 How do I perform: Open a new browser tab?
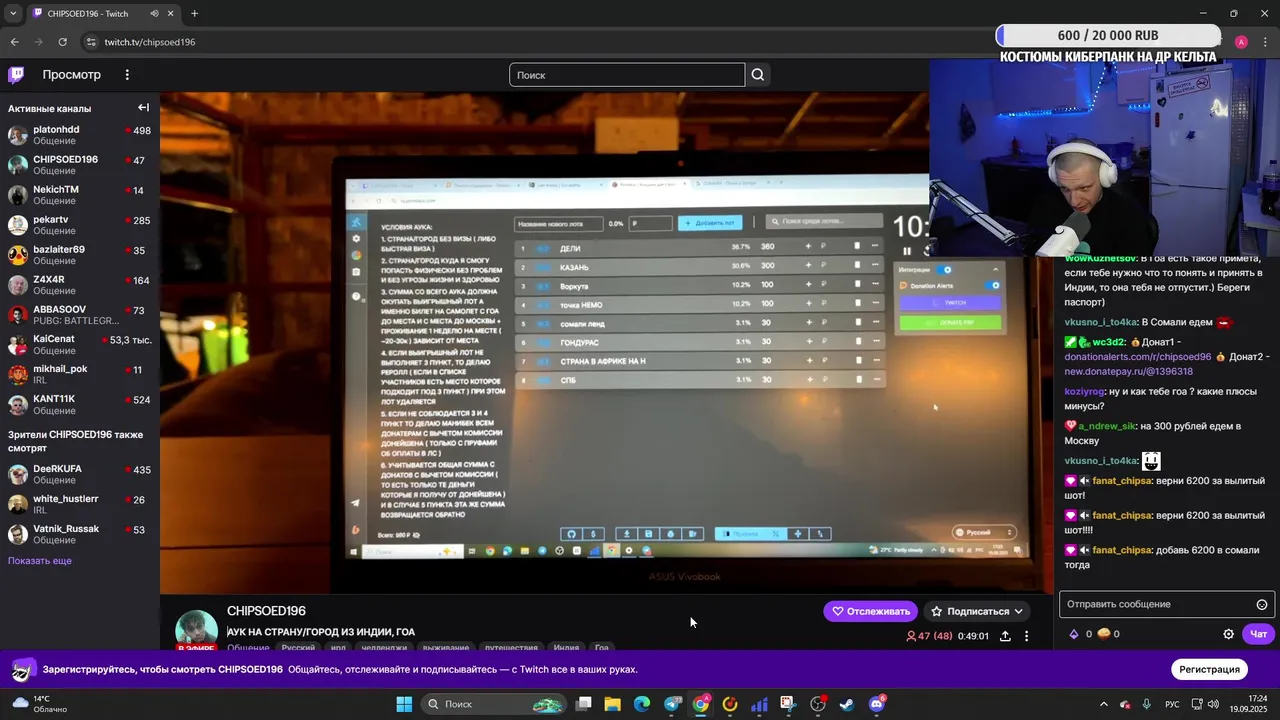(x=194, y=14)
